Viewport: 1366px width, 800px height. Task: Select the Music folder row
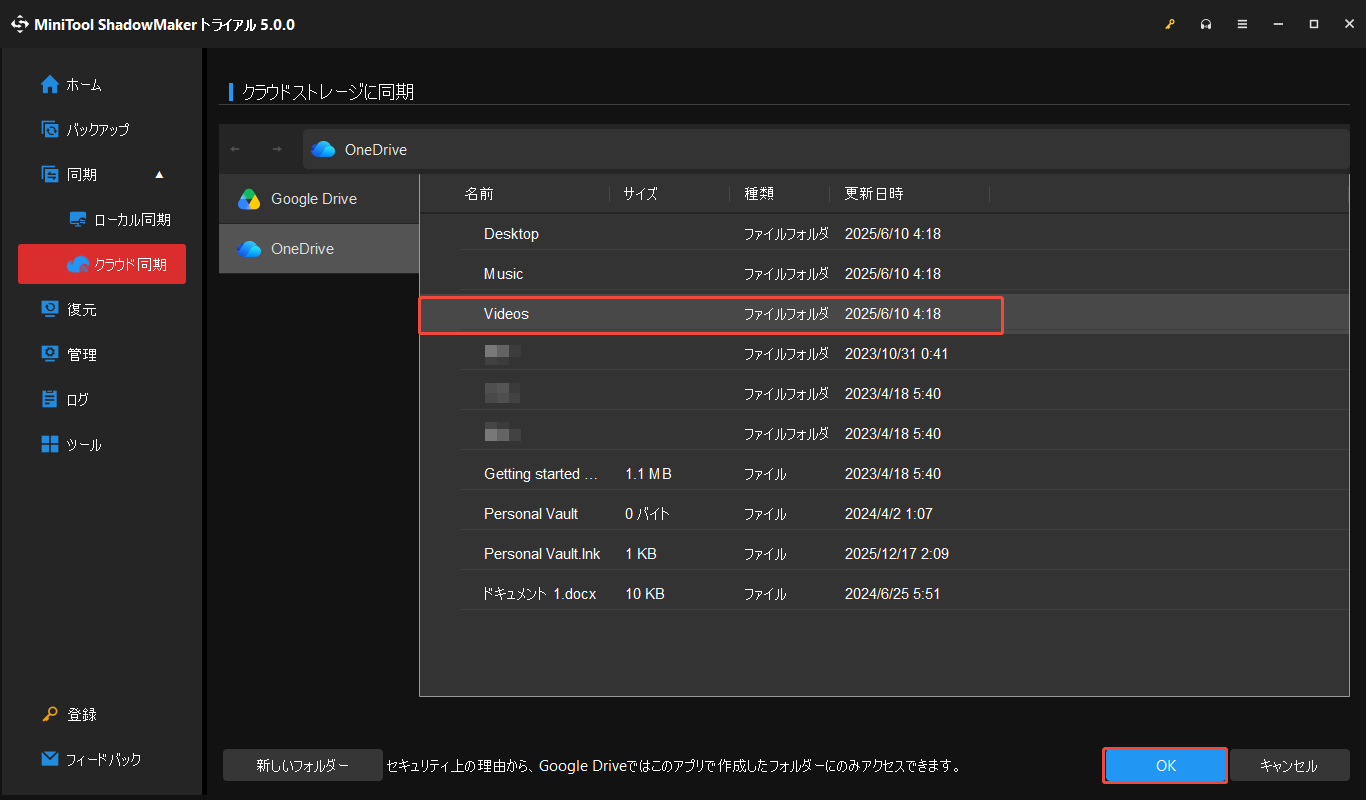(x=884, y=274)
